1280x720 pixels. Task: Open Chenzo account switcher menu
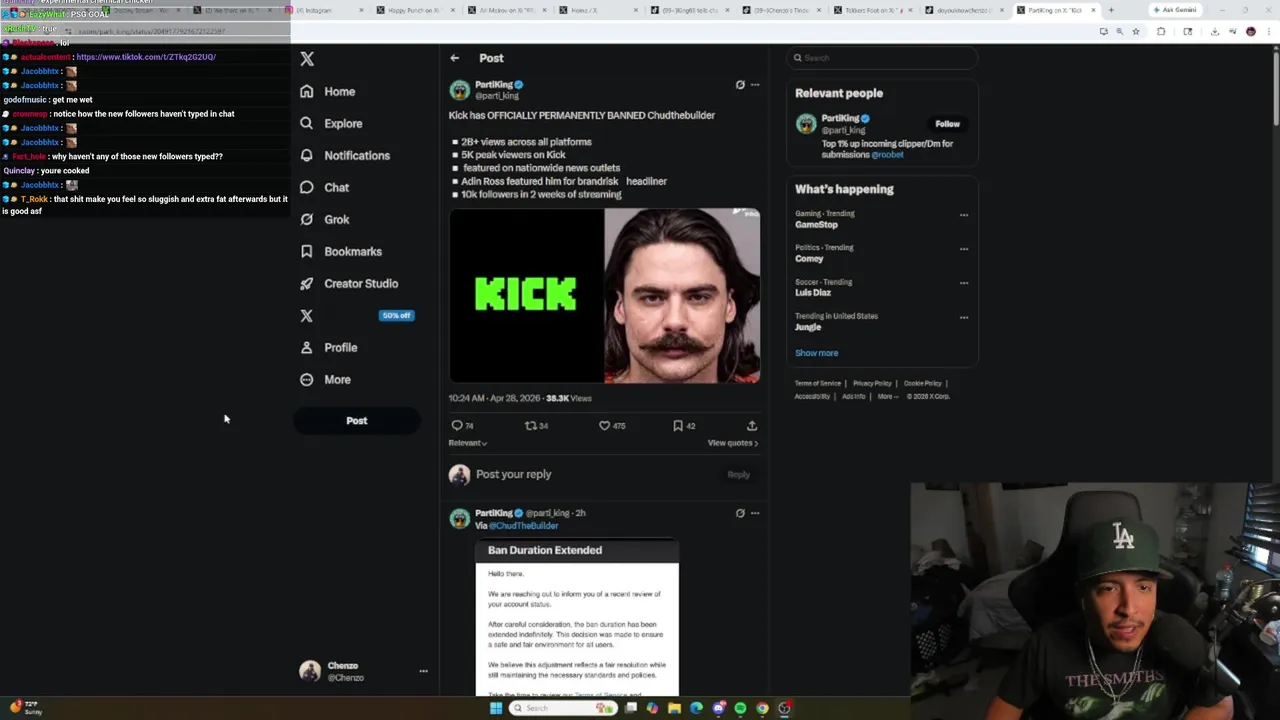coord(364,671)
